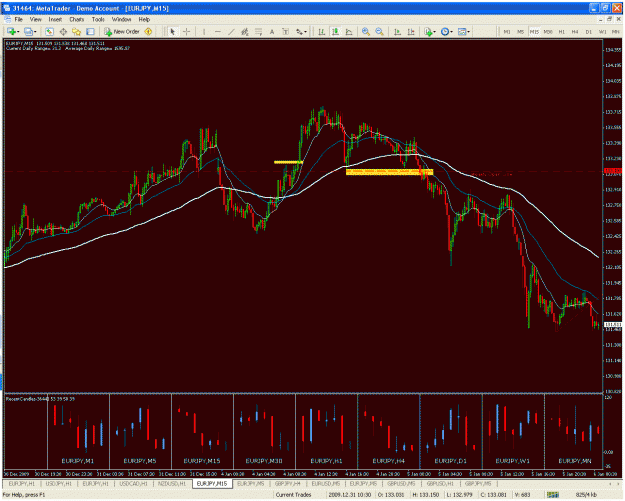Switch chart to line chart
Screen dimensions: 625x501
349,31
